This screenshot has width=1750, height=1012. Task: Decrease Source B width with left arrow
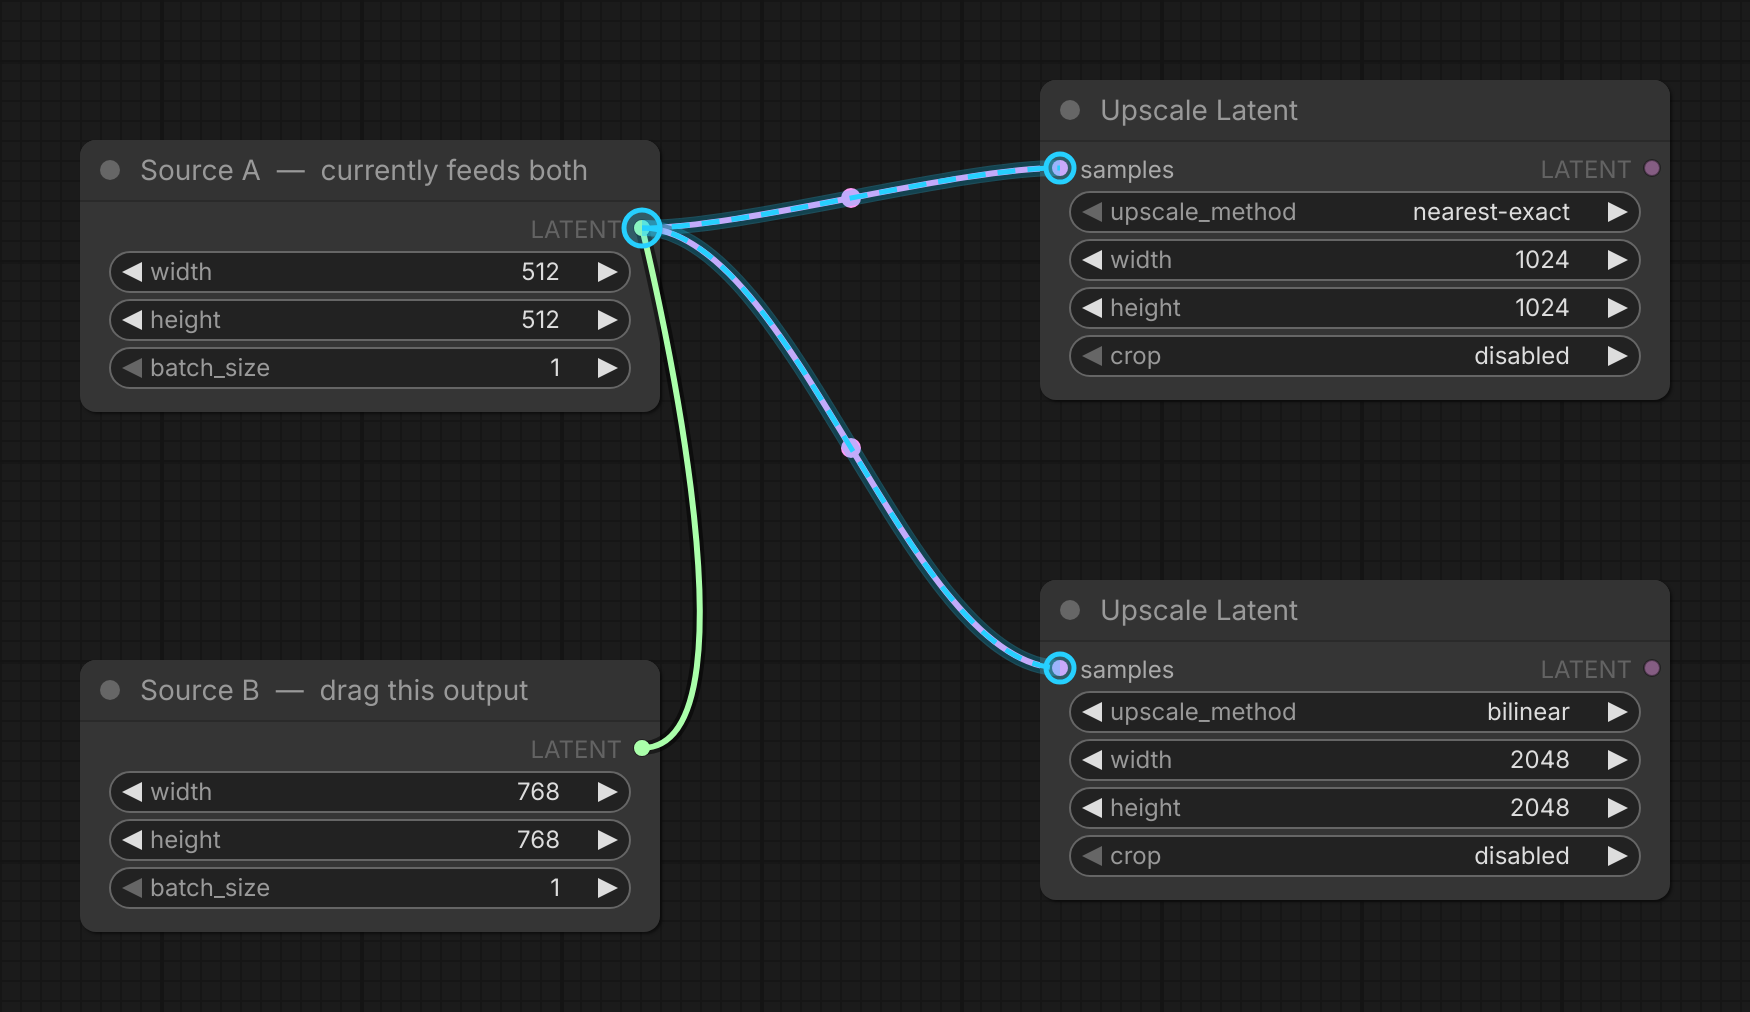[x=132, y=792]
